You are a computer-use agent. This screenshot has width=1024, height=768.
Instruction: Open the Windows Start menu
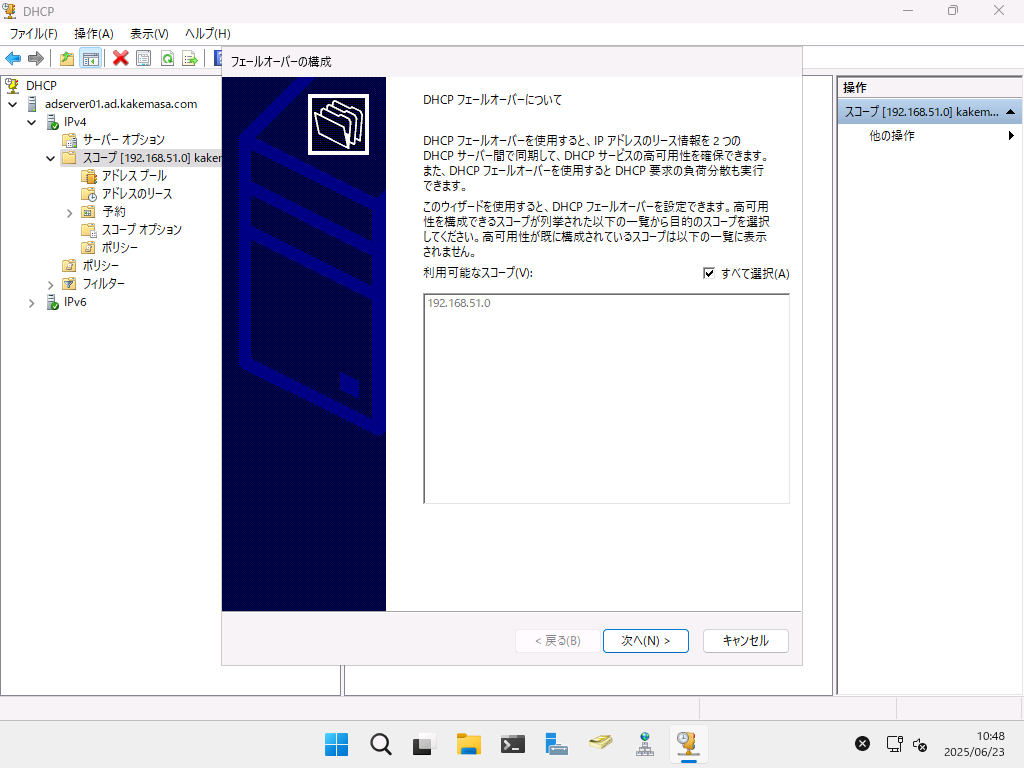click(336, 744)
